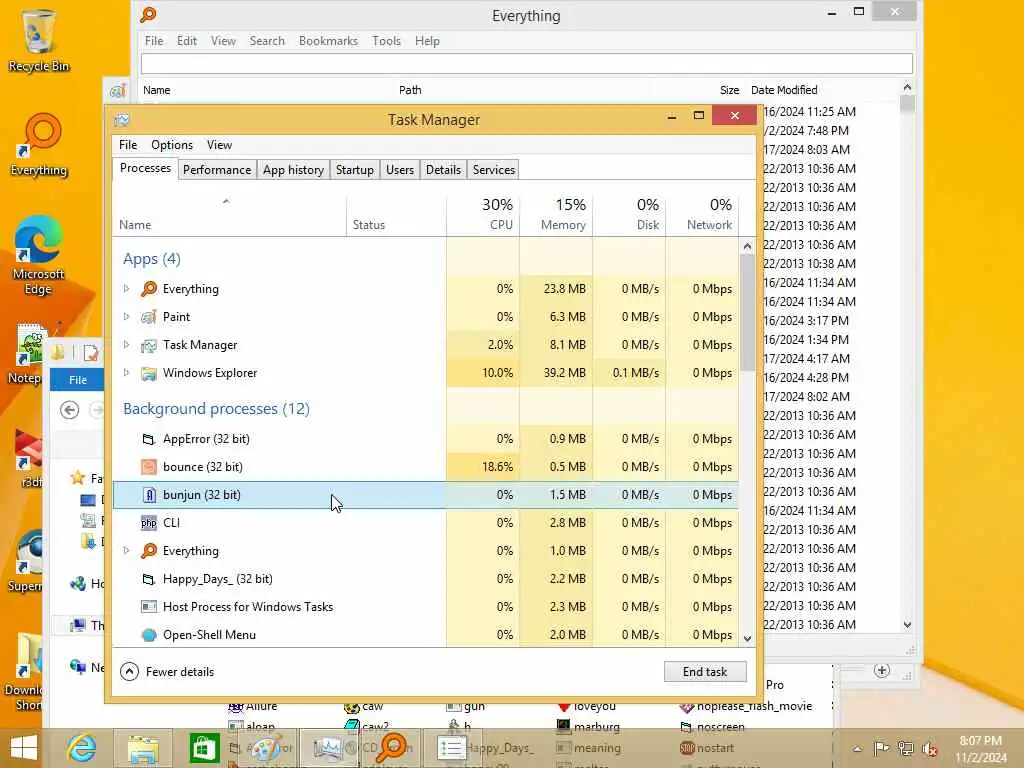Screen dimensions: 1024x768
Task: Click the muted volume tray icon
Action: [x=929, y=748]
